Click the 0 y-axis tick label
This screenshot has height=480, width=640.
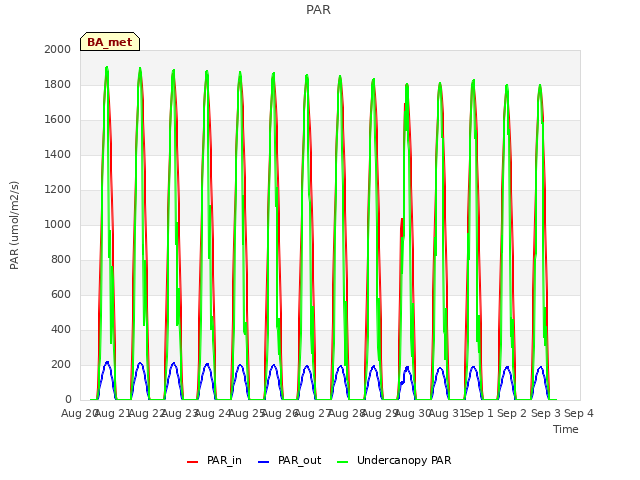pos(68,400)
